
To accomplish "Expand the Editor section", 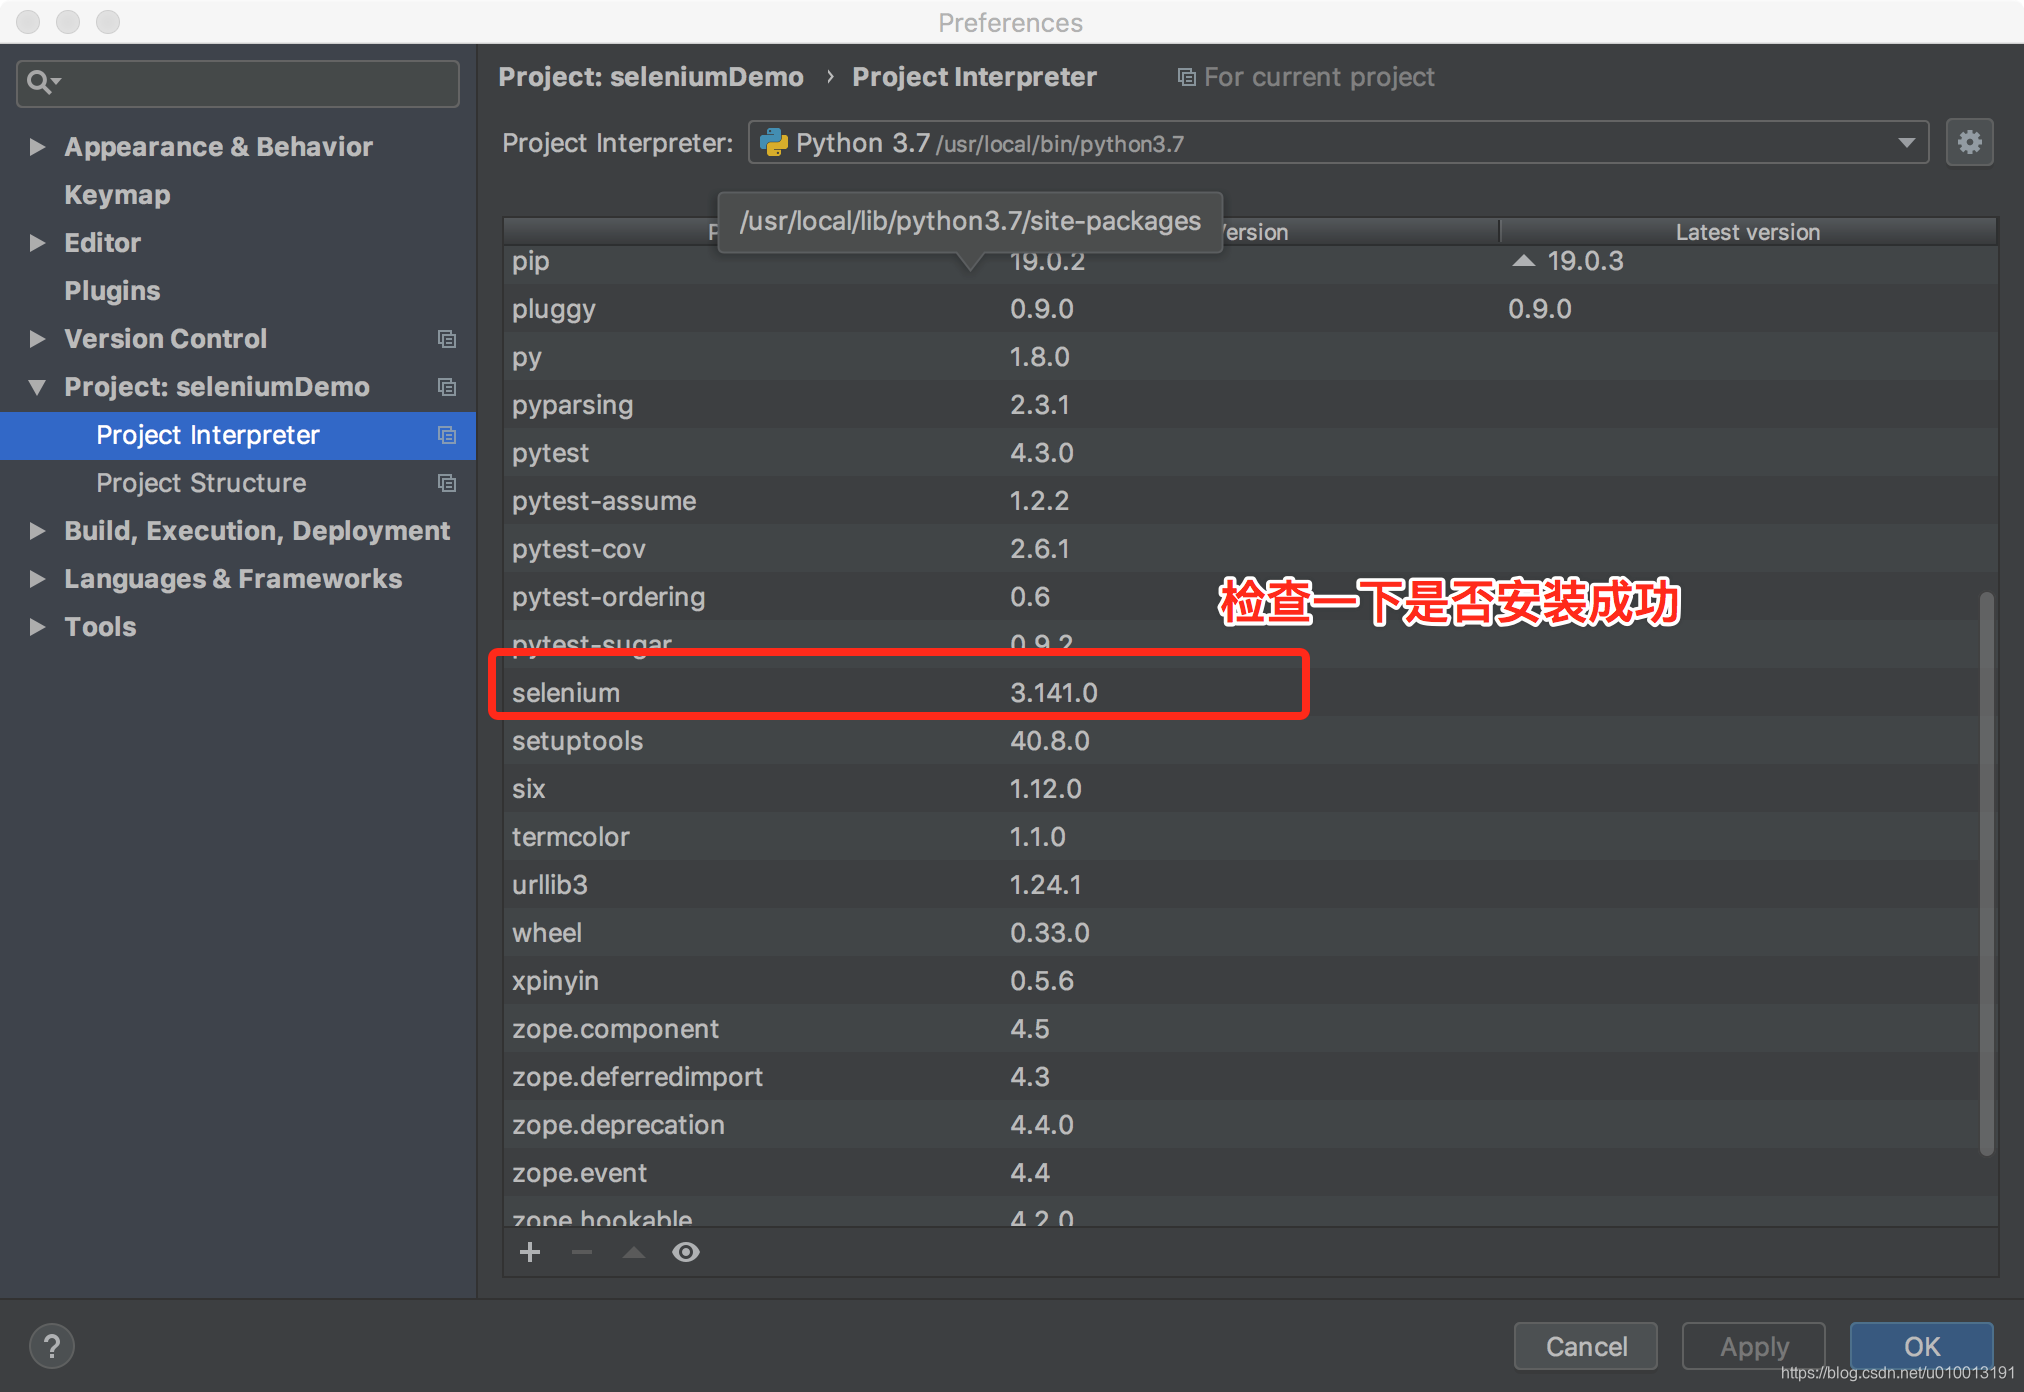I will [x=37, y=243].
